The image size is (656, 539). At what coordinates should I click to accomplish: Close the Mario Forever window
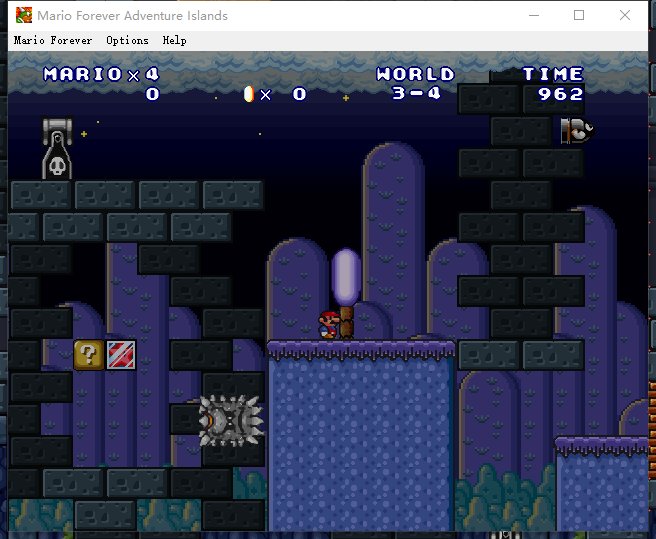625,15
